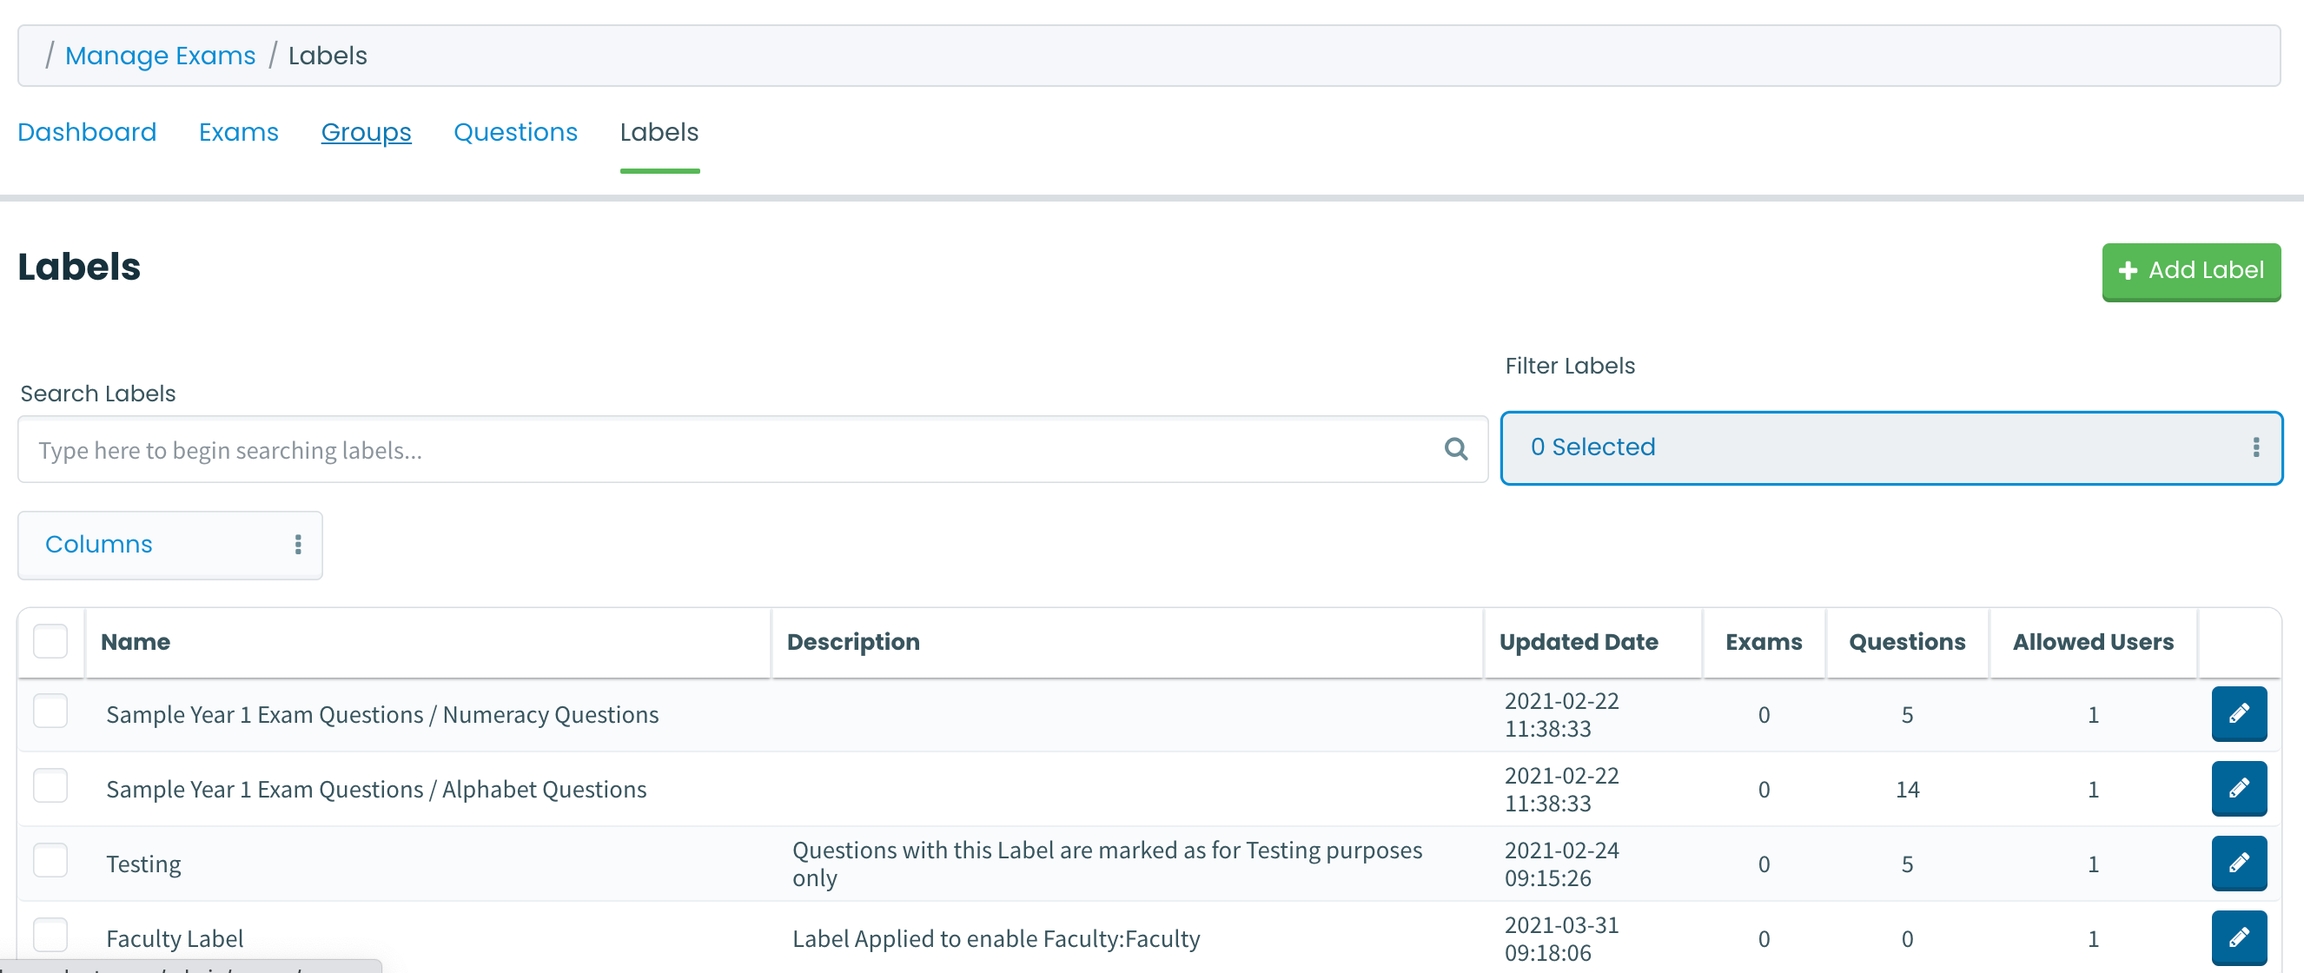This screenshot has height=973, width=2304.
Task: Open the Columns dropdown
Action: [169, 544]
